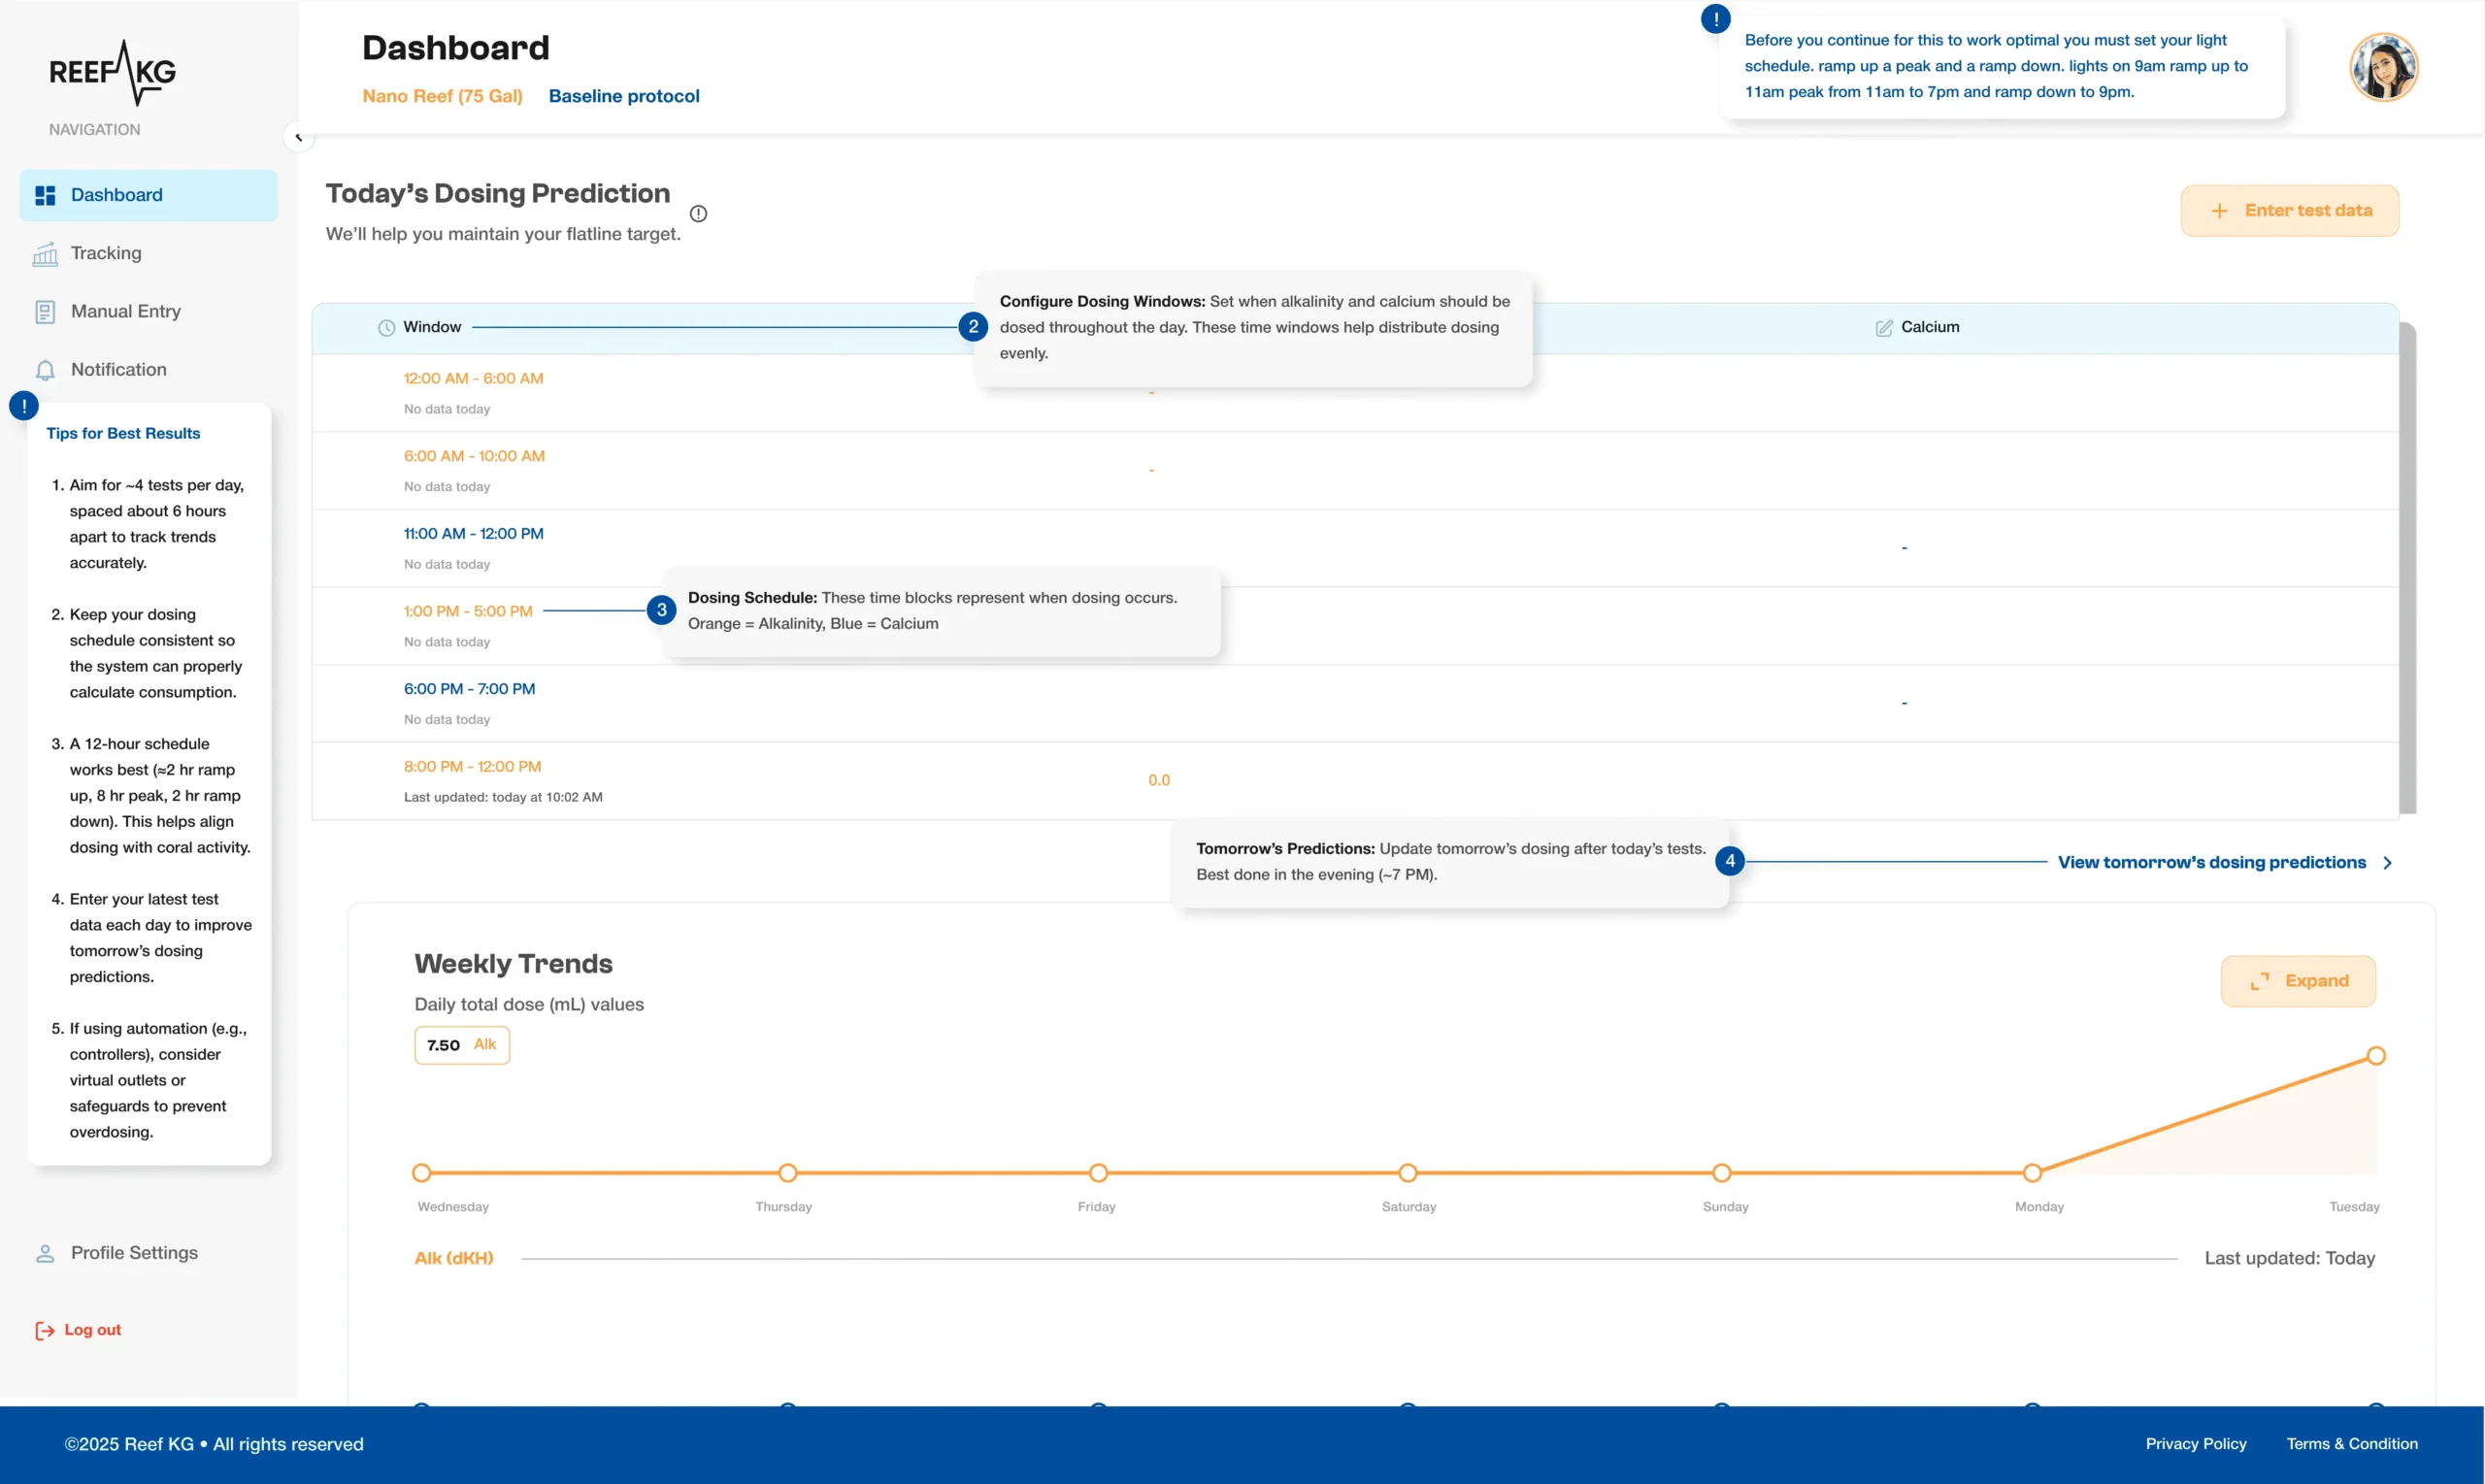2485x1484 pixels.
Task: Click the plus icon in Enter test data
Action: coord(2219,211)
